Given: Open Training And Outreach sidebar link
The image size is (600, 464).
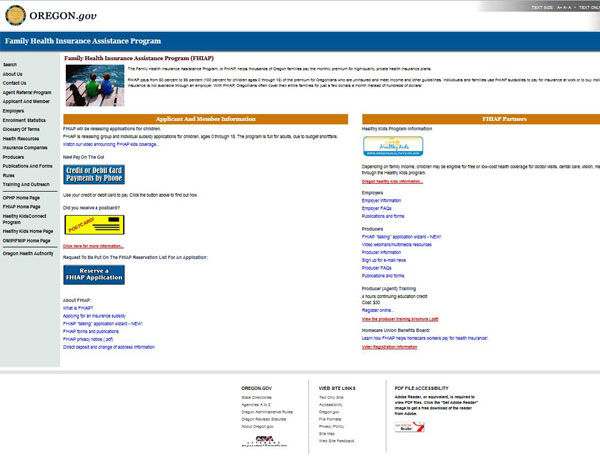Looking at the screenshot, I should point(26,184).
